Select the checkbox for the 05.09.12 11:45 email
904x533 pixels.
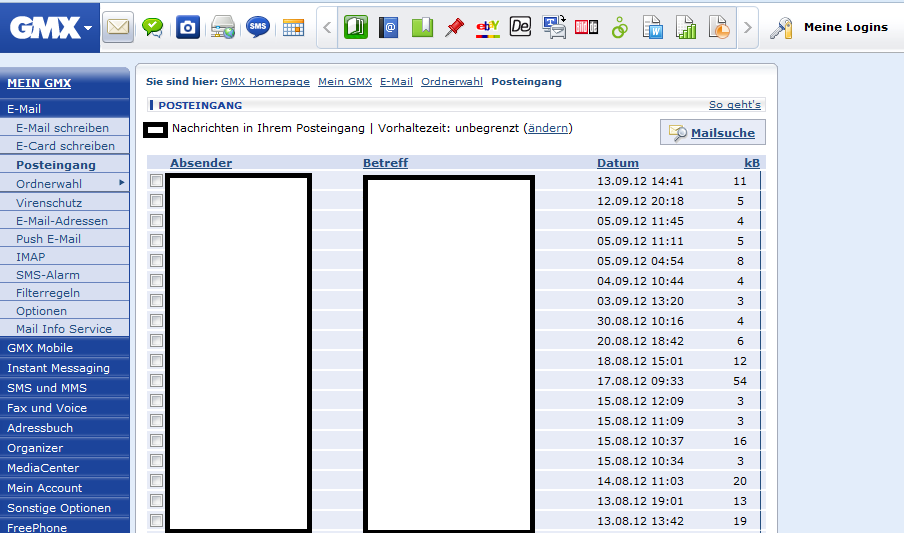click(156, 221)
